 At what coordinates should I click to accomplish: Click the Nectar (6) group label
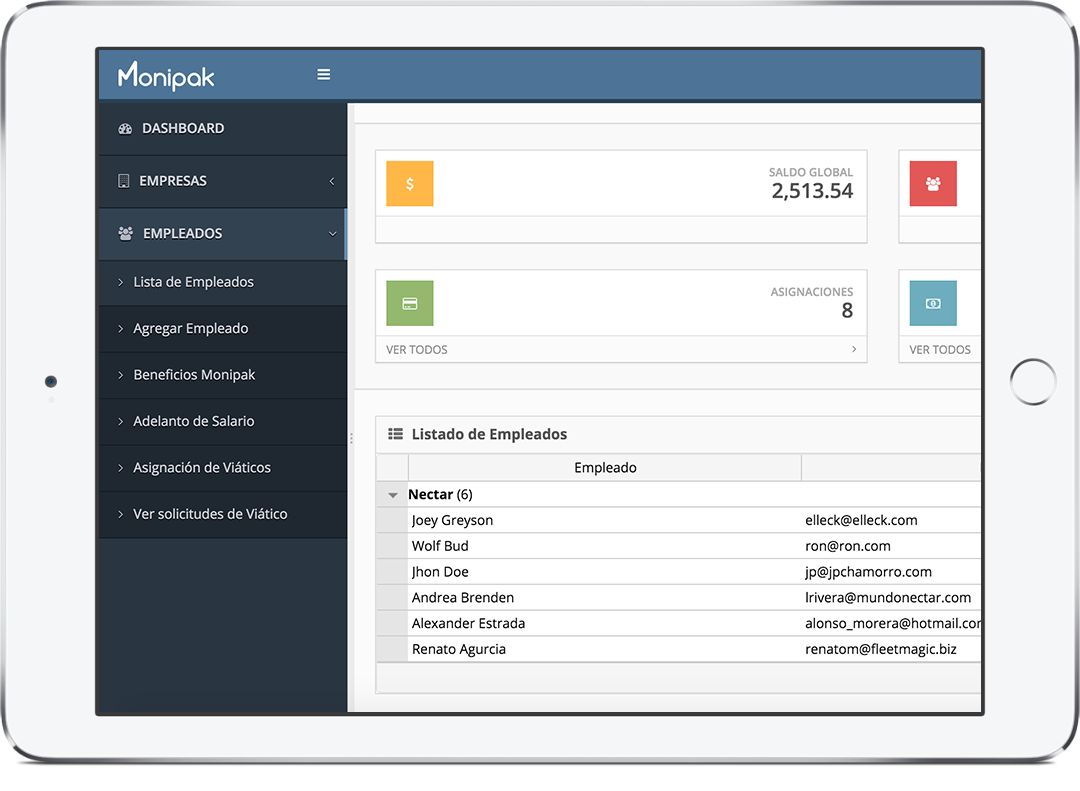point(440,495)
